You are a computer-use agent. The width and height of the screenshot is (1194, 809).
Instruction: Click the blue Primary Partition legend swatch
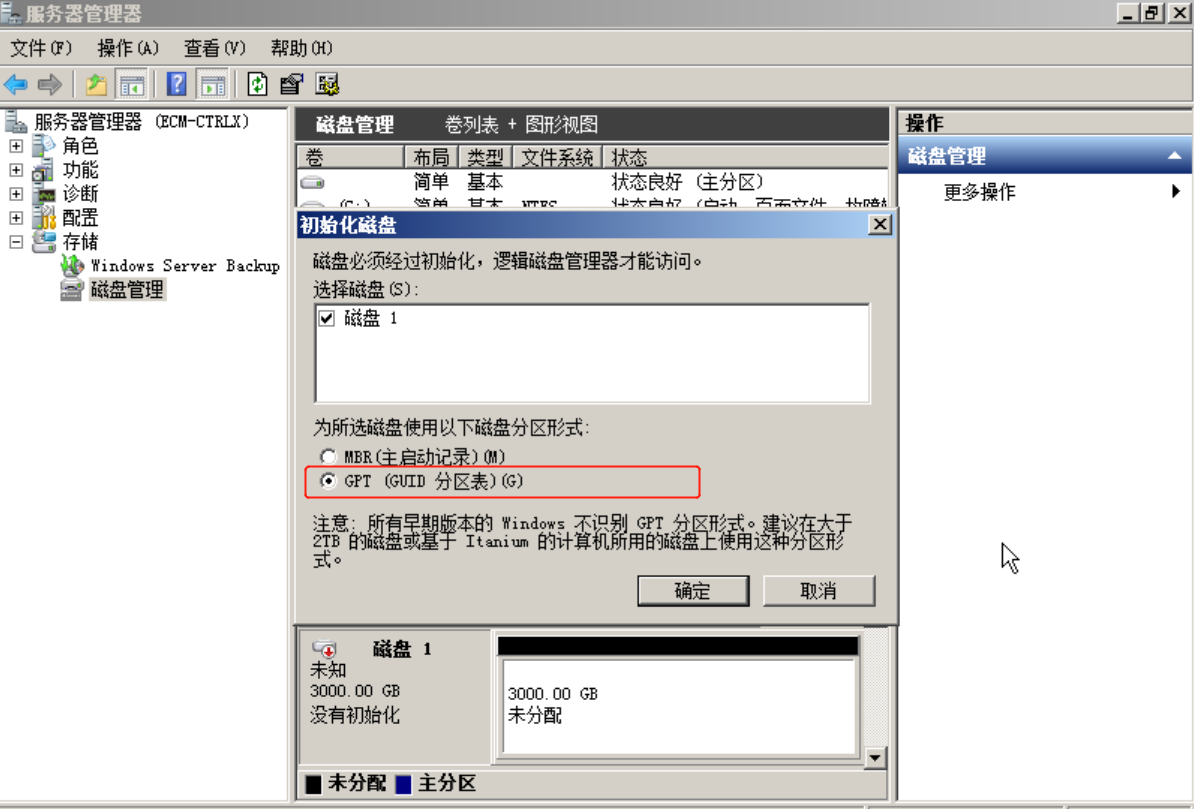[404, 784]
